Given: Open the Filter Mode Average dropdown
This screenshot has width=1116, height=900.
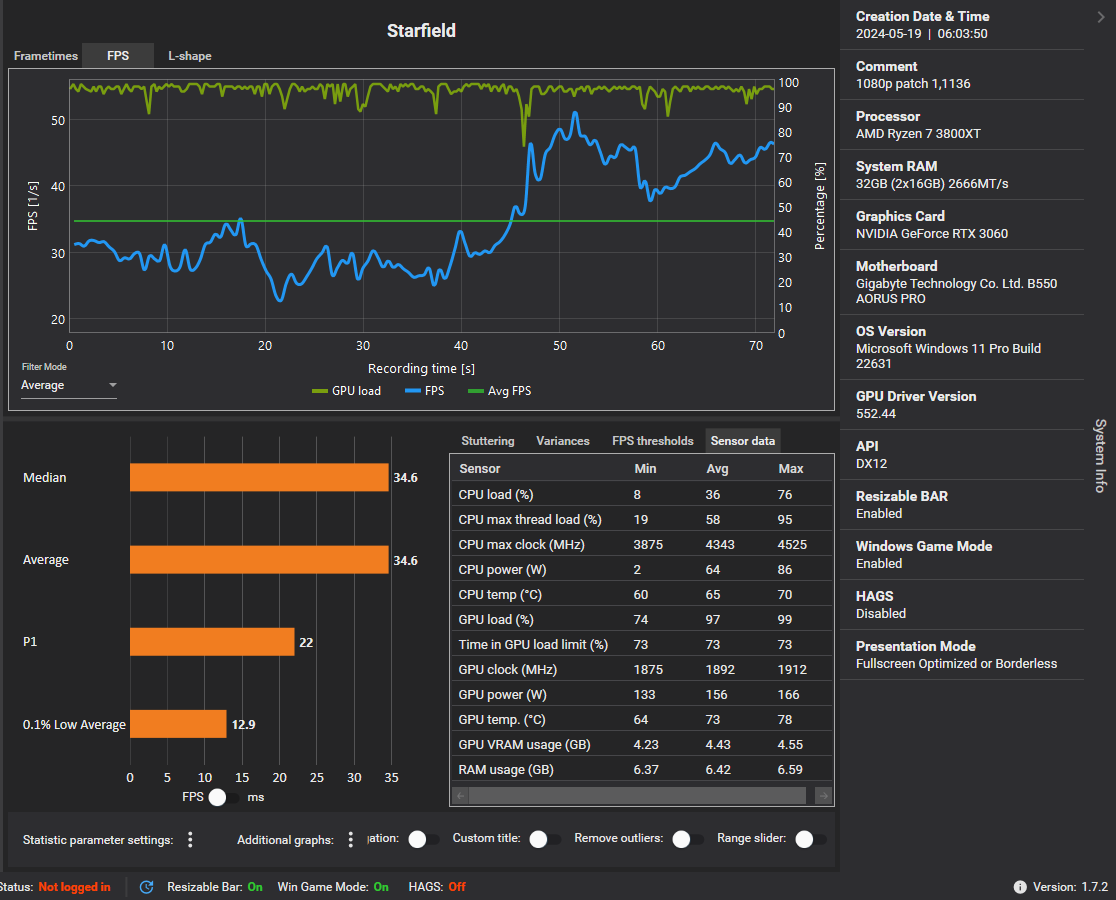Looking at the screenshot, I should 68,385.
